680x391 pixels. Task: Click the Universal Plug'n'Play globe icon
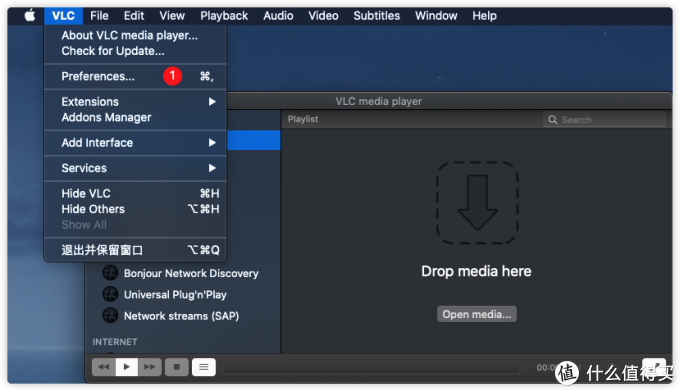(110, 294)
